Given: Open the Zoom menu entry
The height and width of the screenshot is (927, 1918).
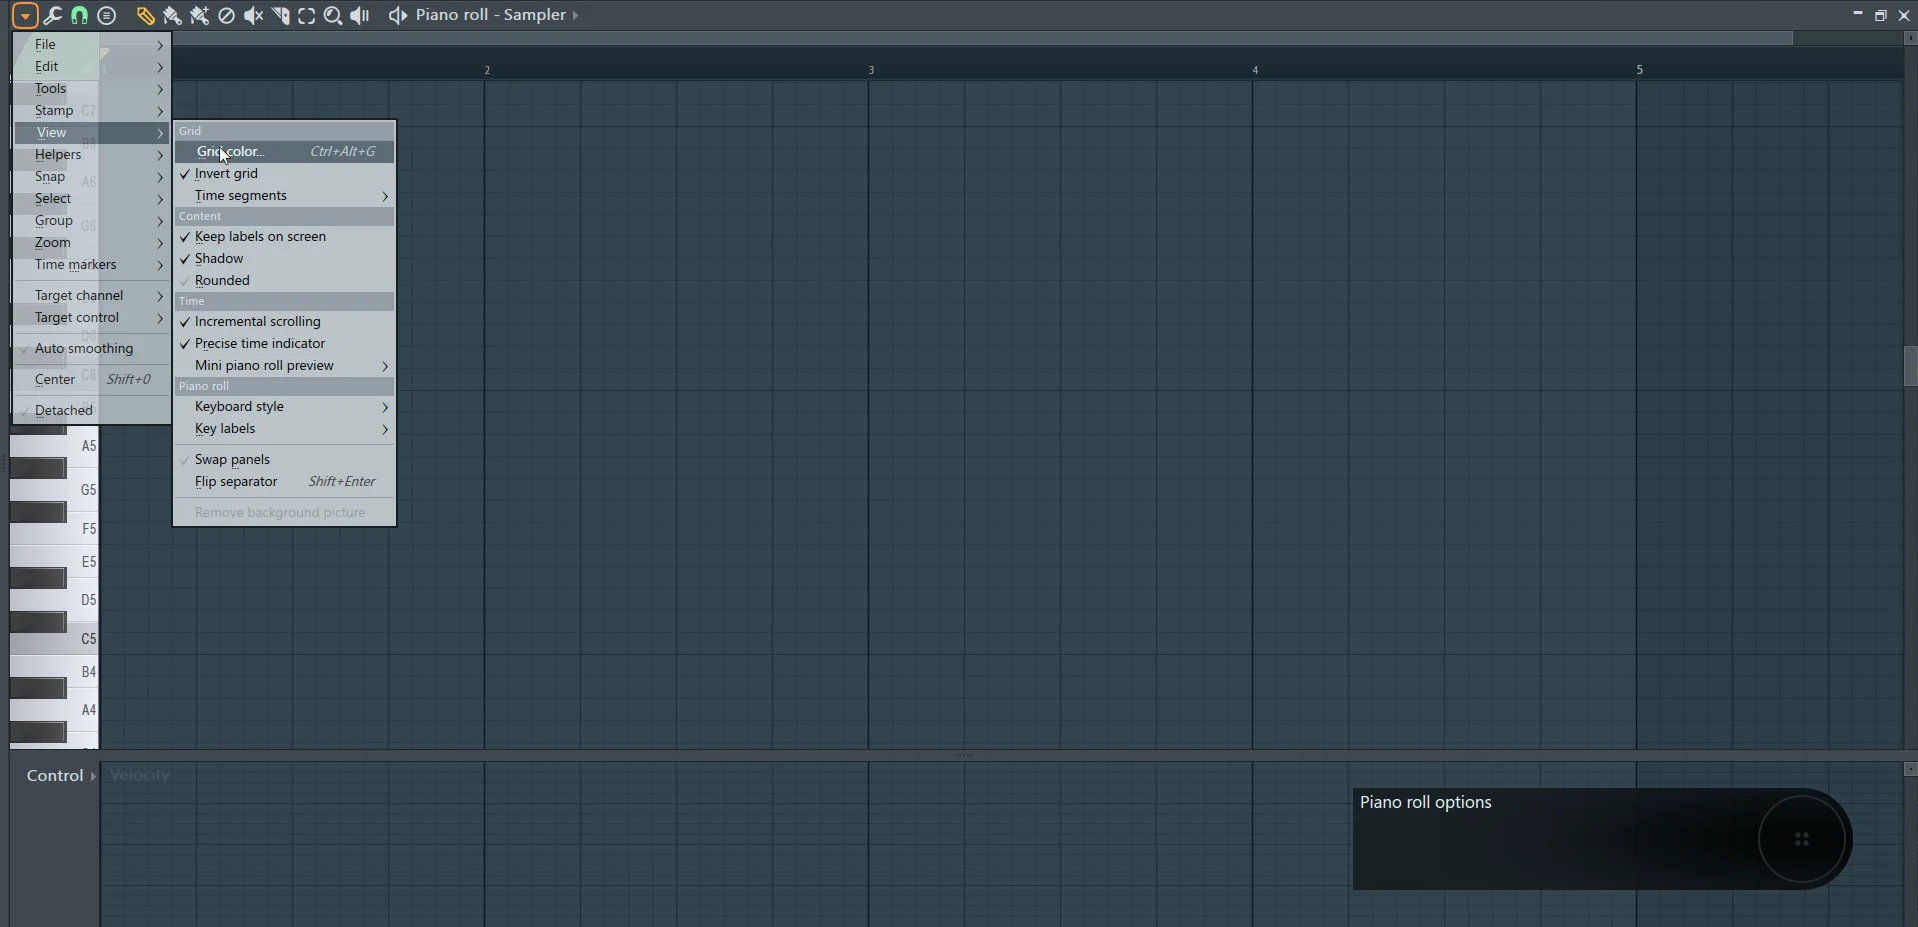Looking at the screenshot, I should 92,243.
